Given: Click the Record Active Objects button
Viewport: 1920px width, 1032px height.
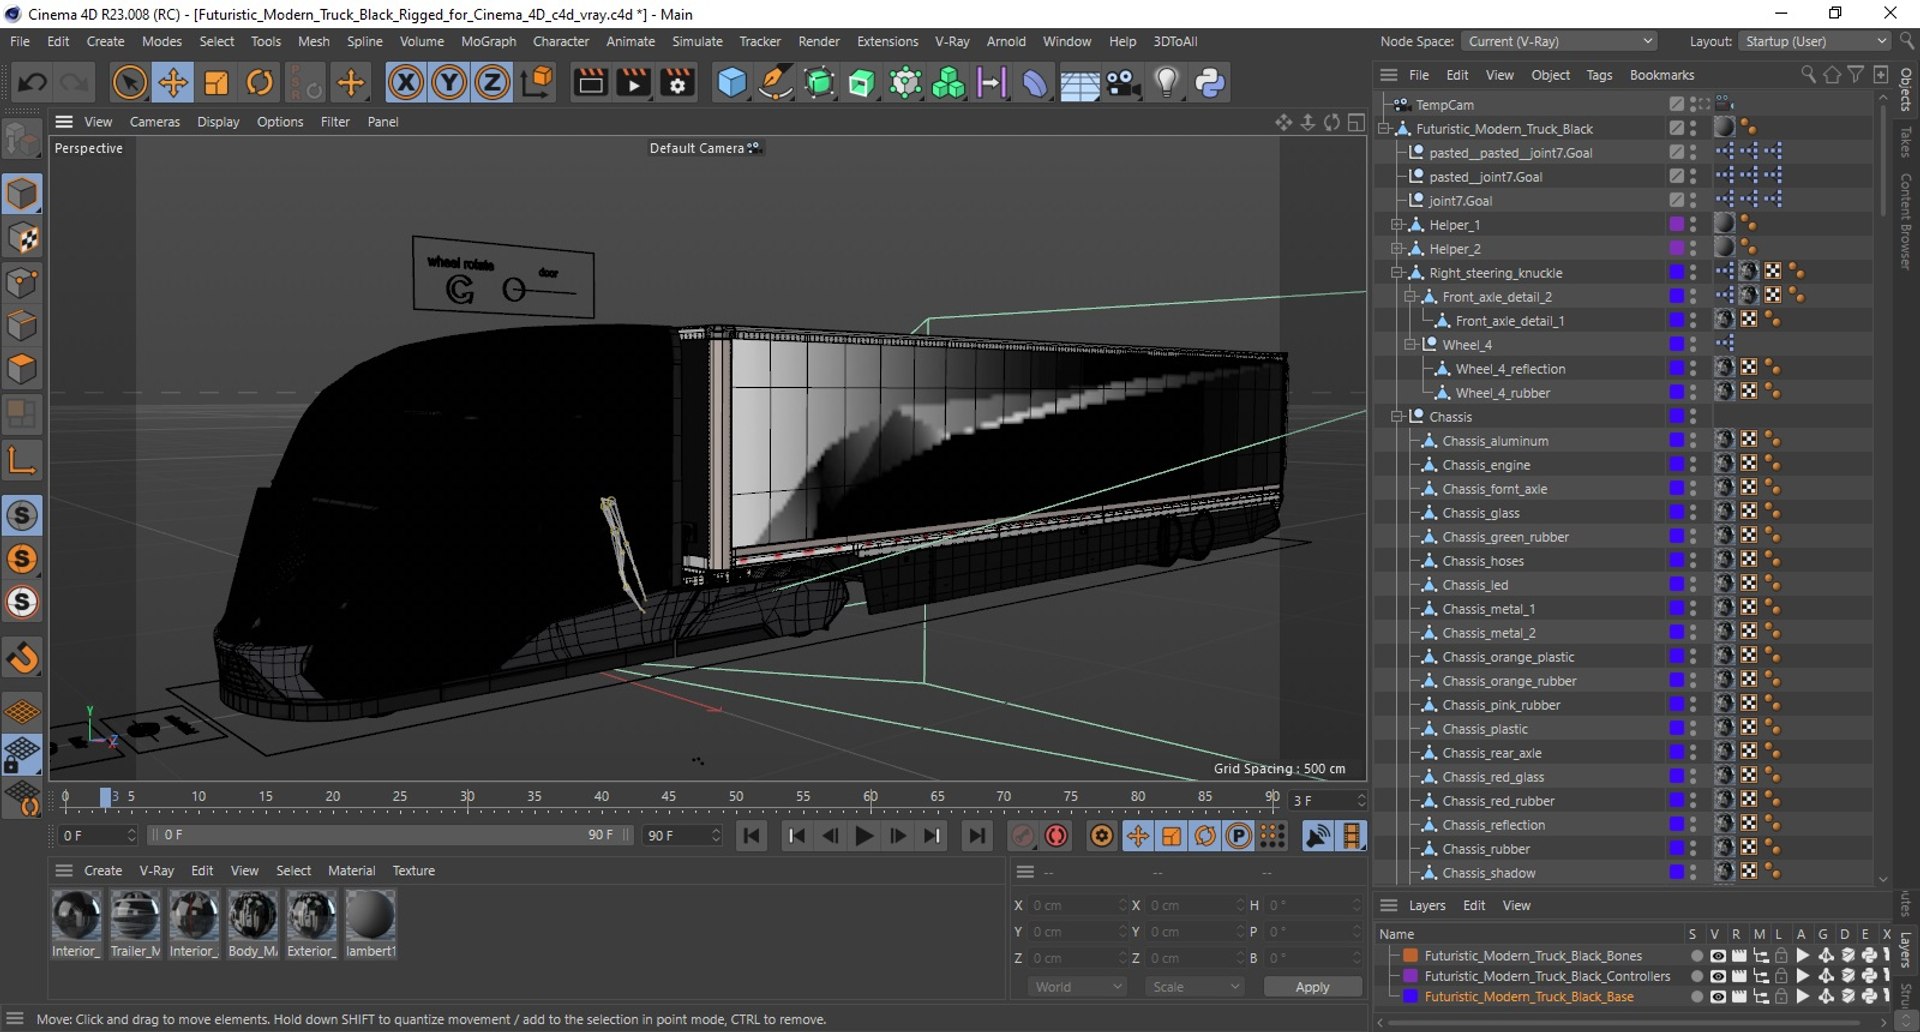Looking at the screenshot, I should coord(1022,836).
